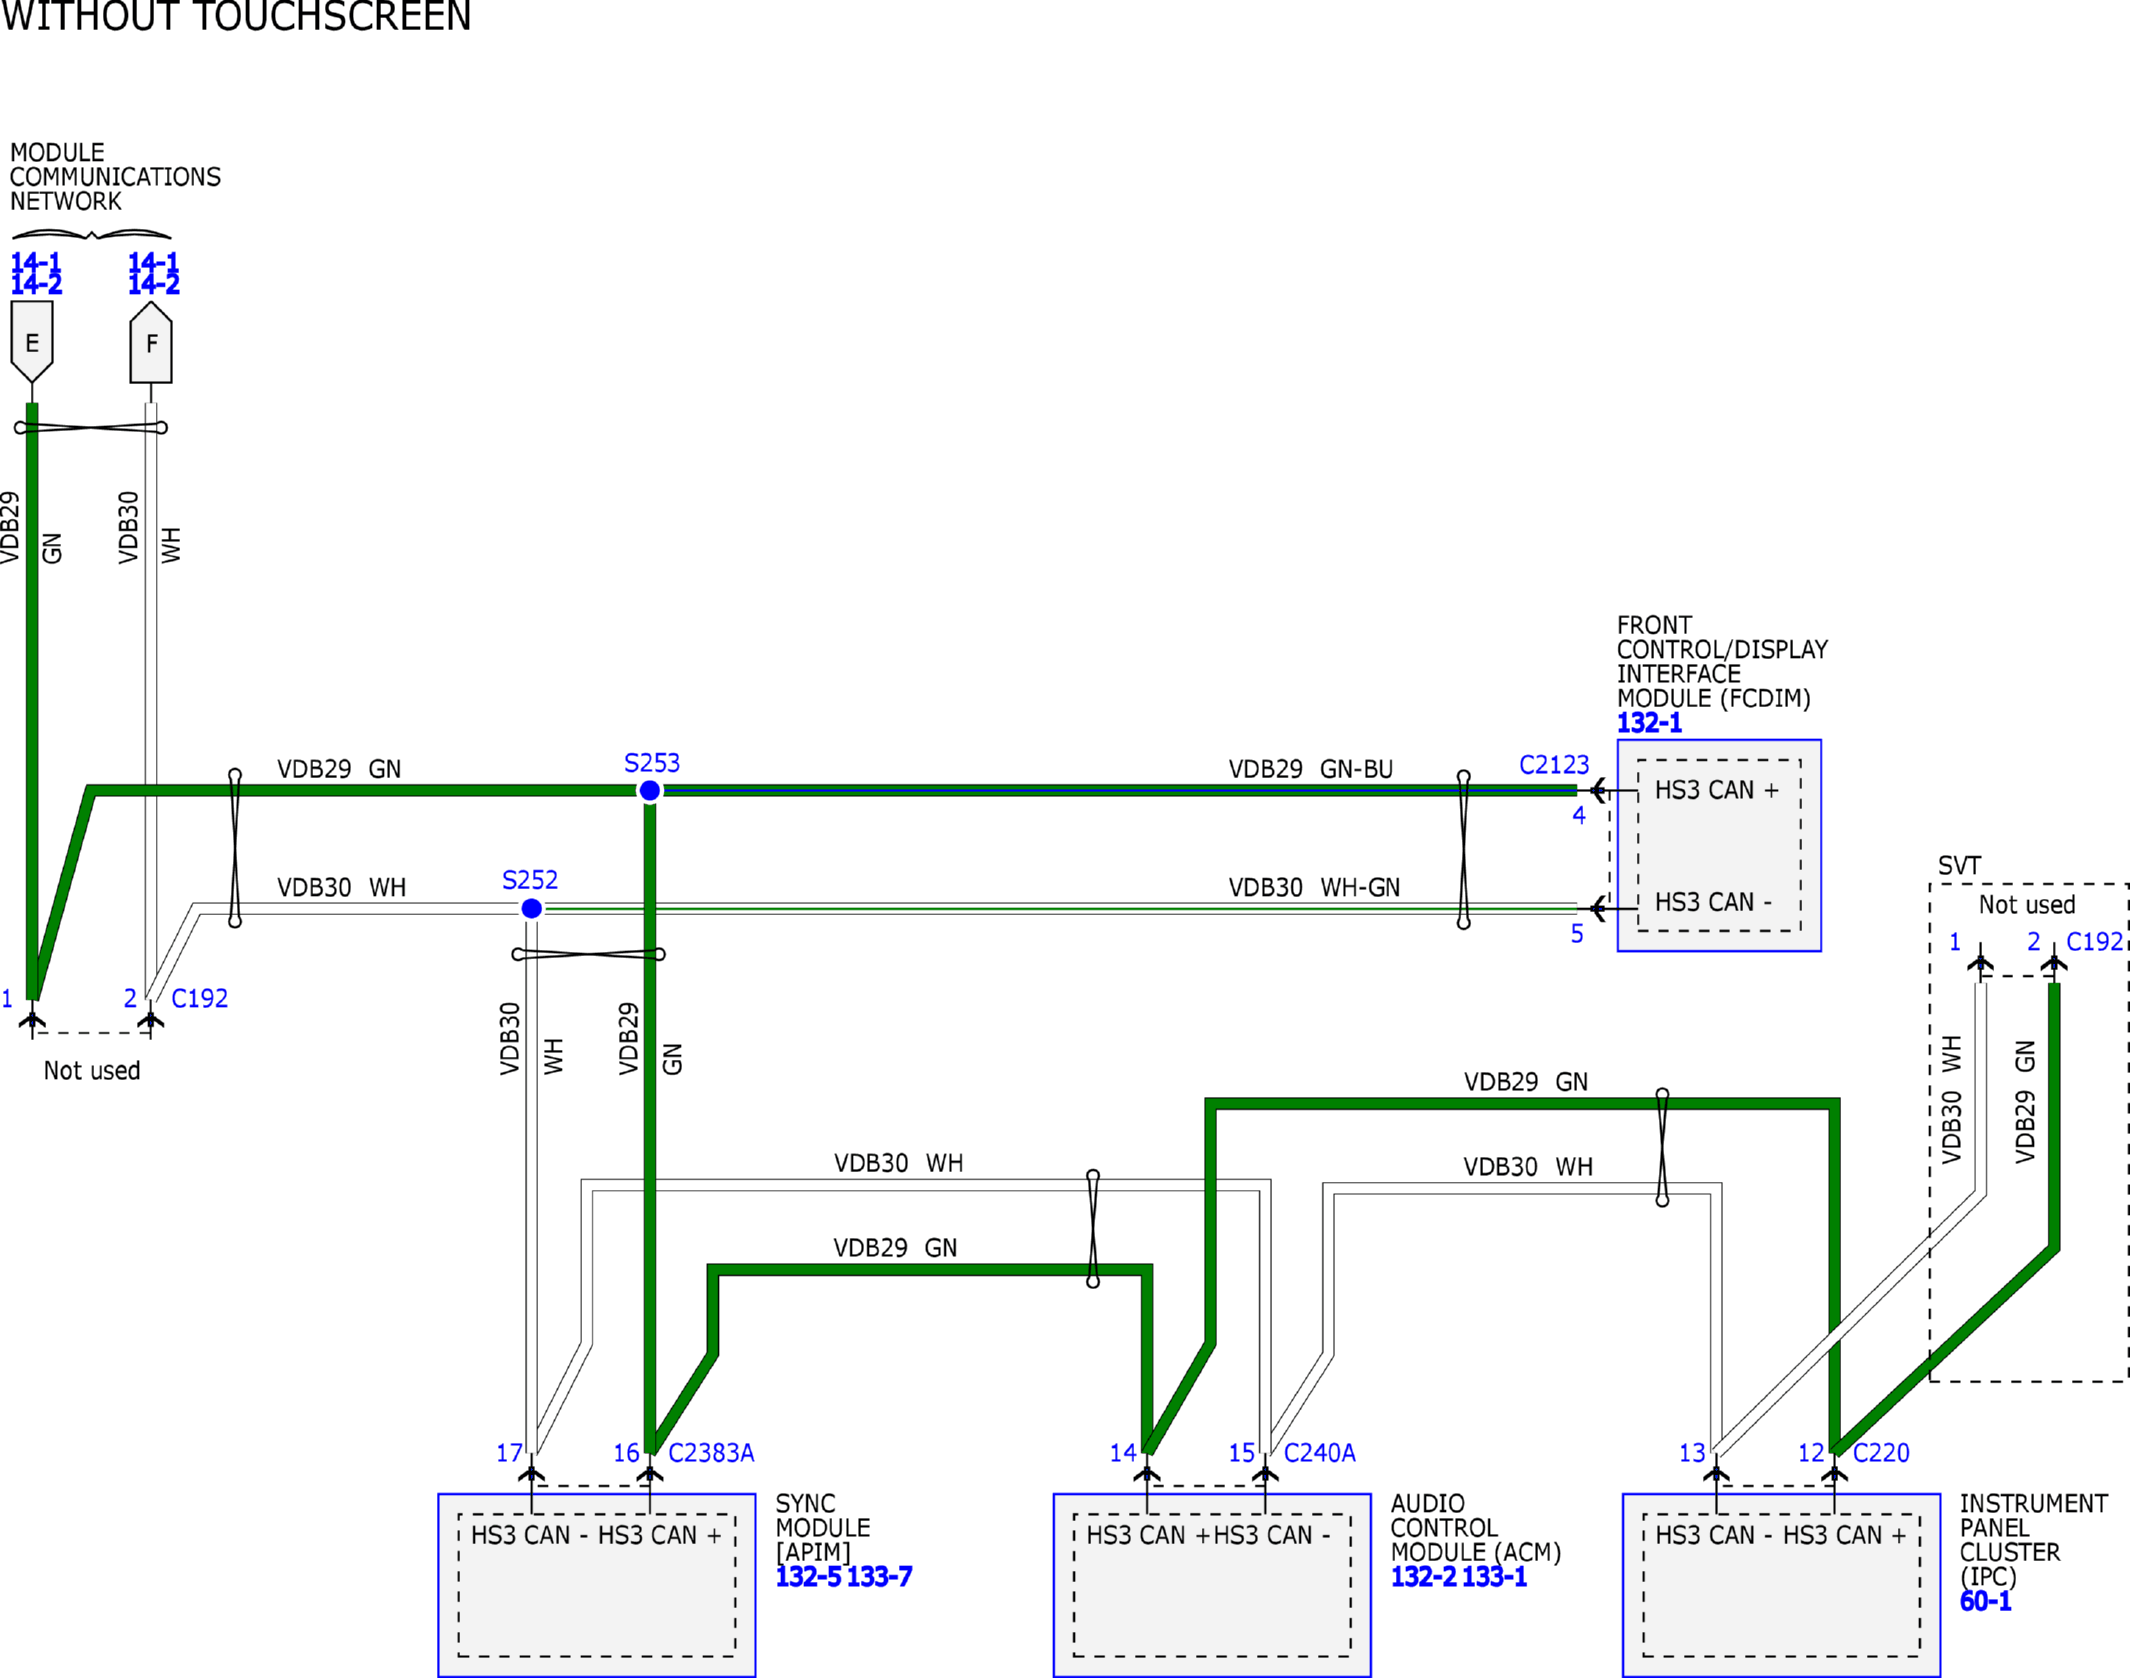Image resolution: width=2130 pixels, height=1678 pixels.
Task: Click the FCDIM module box
Action: (x=1718, y=846)
